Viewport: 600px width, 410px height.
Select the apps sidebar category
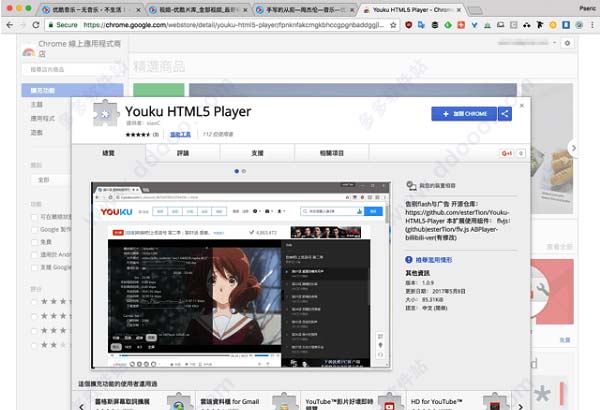pyautogui.click(x=42, y=118)
